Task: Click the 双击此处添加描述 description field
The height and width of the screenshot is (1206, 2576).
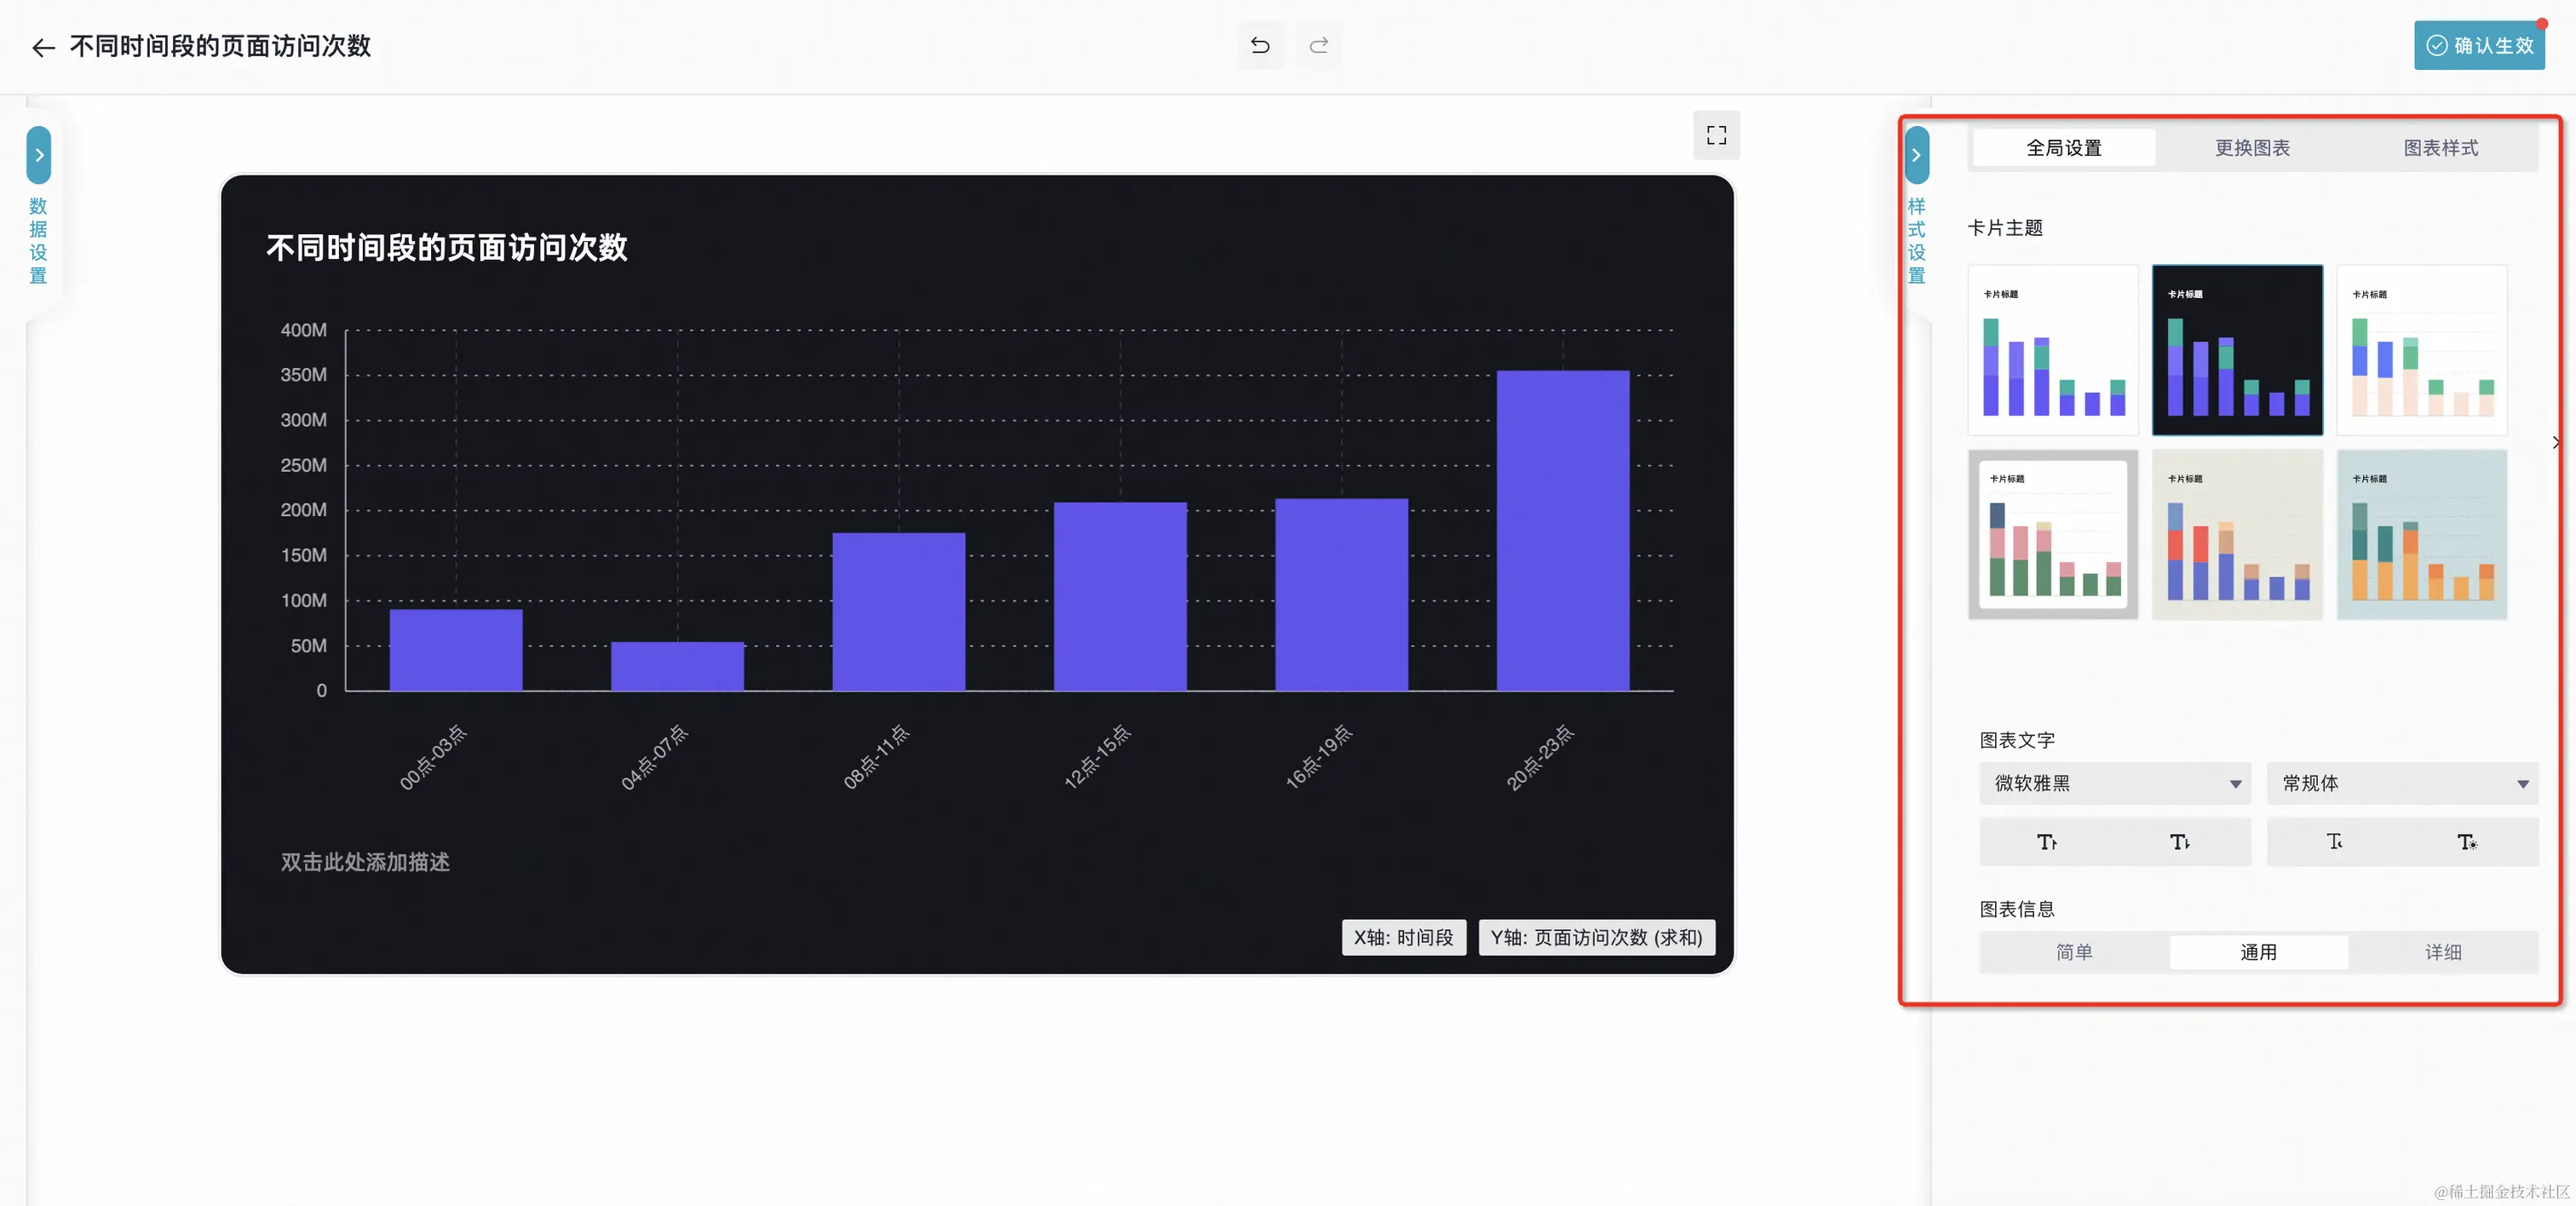Action: click(x=365, y=862)
